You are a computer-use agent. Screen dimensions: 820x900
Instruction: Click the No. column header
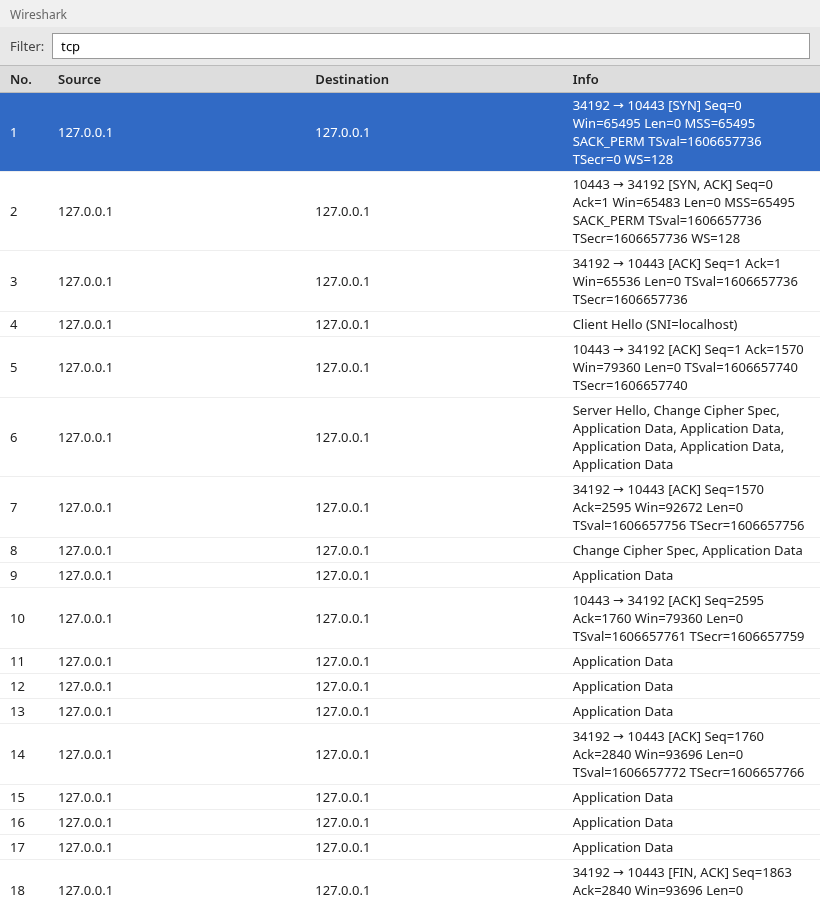tap(21, 79)
